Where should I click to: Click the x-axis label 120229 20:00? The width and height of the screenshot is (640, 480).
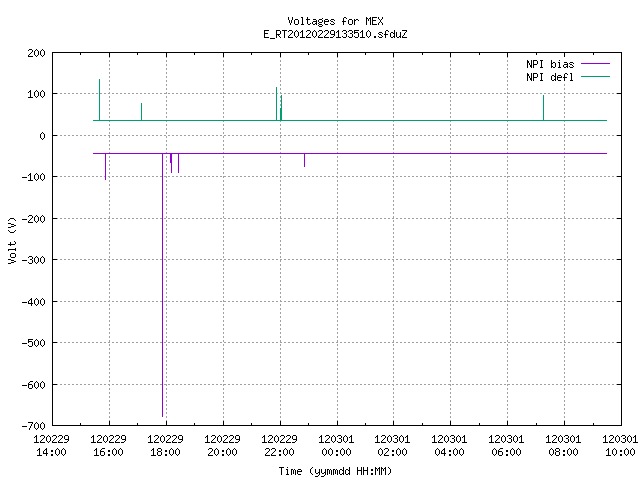click(x=222, y=446)
